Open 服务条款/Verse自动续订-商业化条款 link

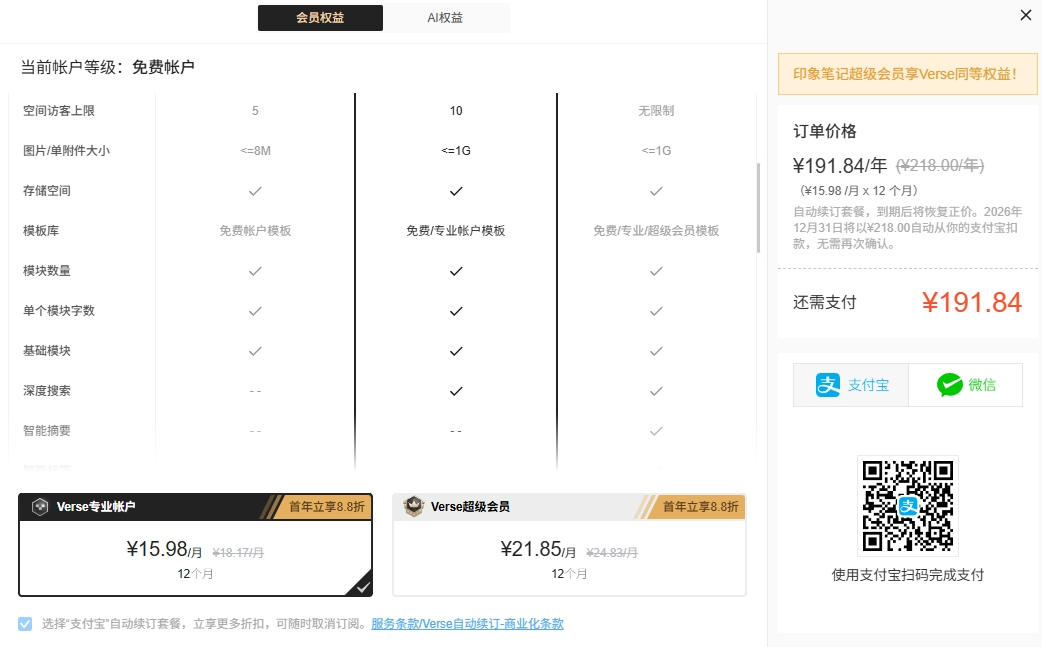467,624
